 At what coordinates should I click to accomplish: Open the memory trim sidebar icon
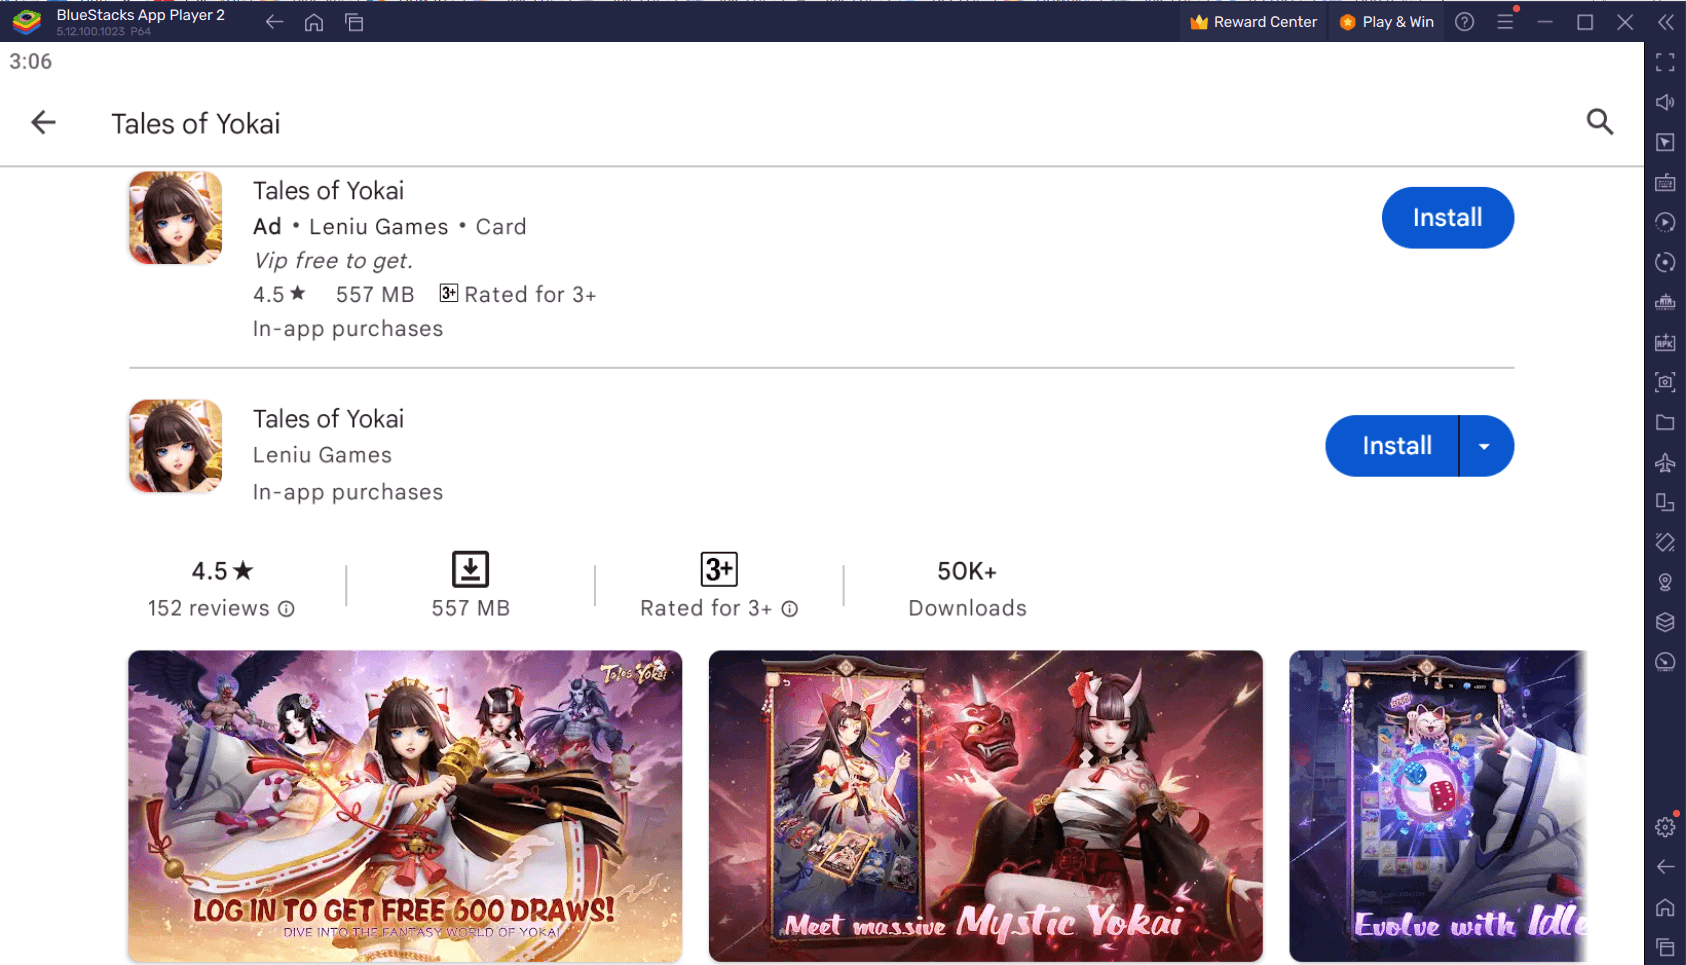coord(1665,302)
